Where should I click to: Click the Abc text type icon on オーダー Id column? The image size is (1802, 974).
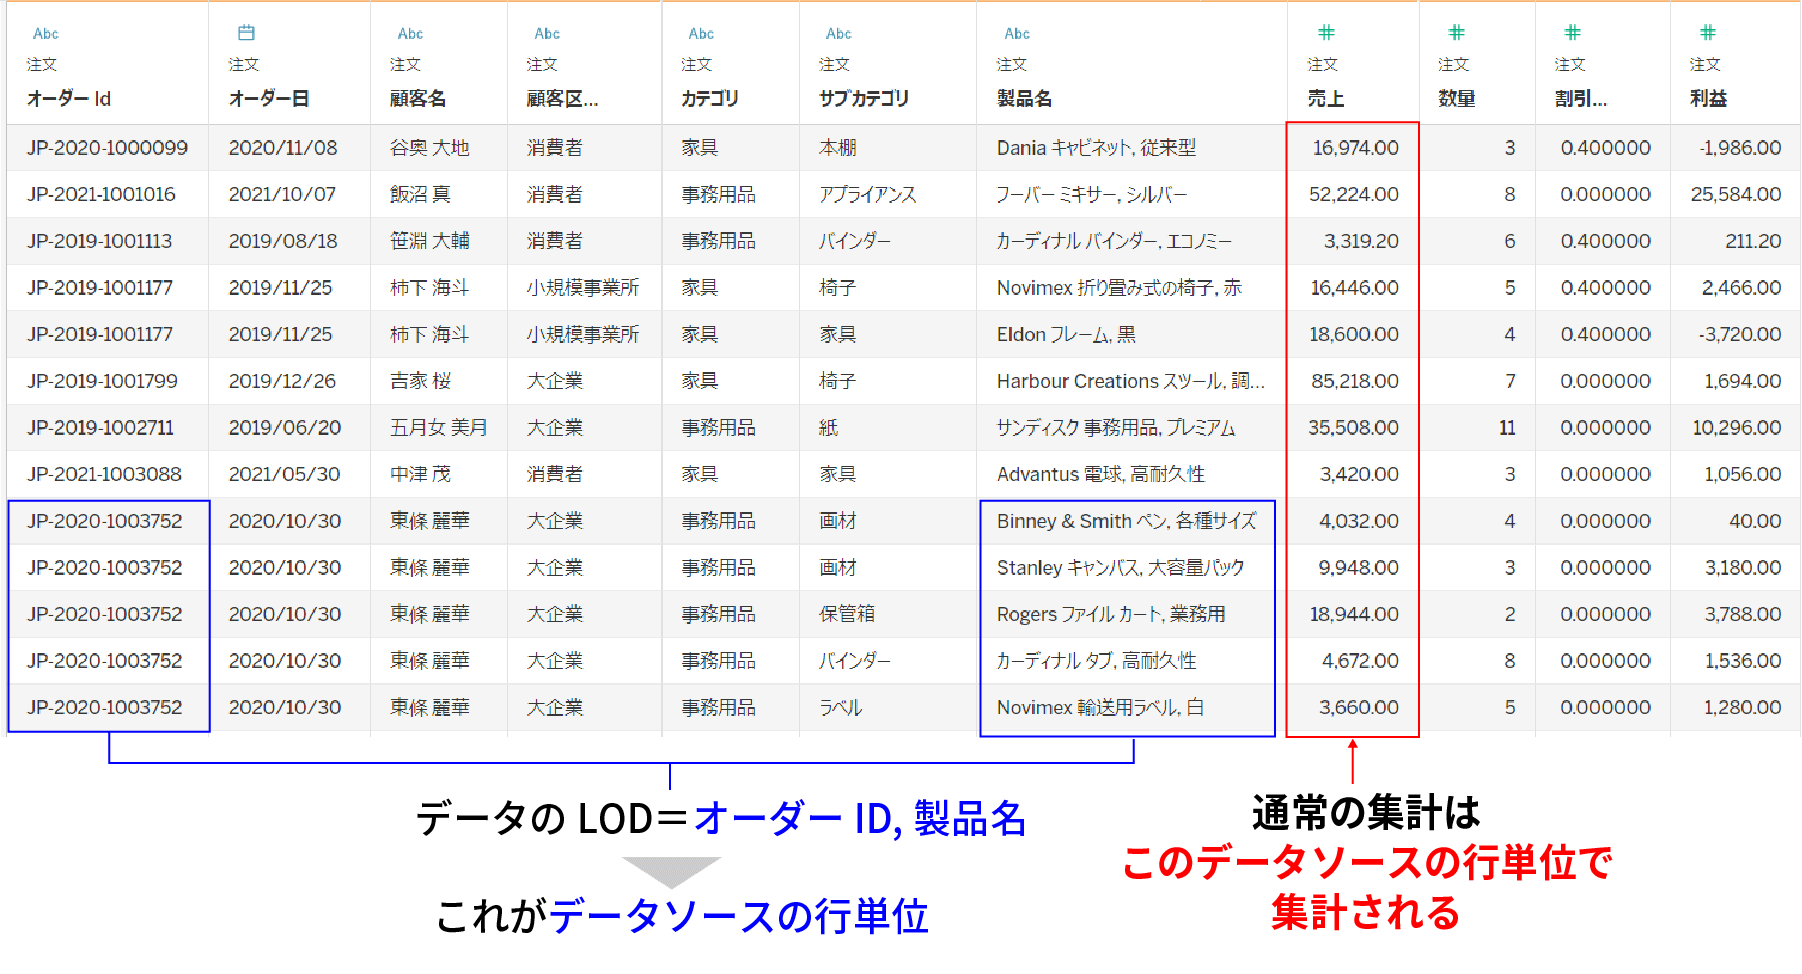coord(47,32)
